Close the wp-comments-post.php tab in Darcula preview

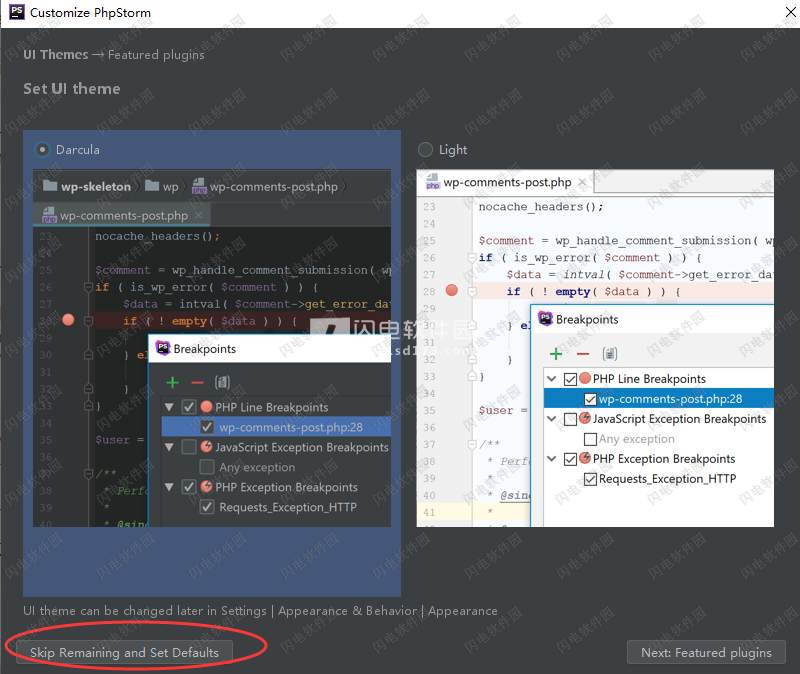click(198, 215)
